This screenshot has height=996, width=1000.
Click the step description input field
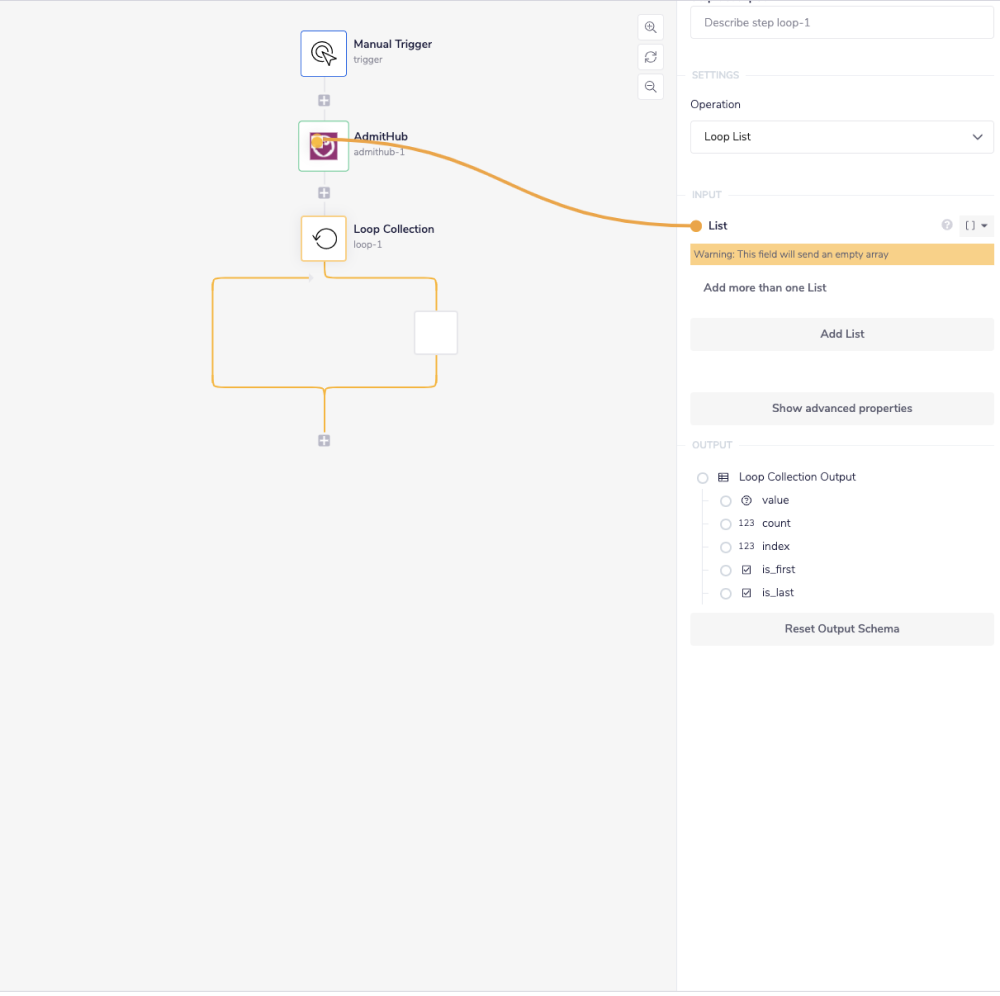click(x=841, y=22)
